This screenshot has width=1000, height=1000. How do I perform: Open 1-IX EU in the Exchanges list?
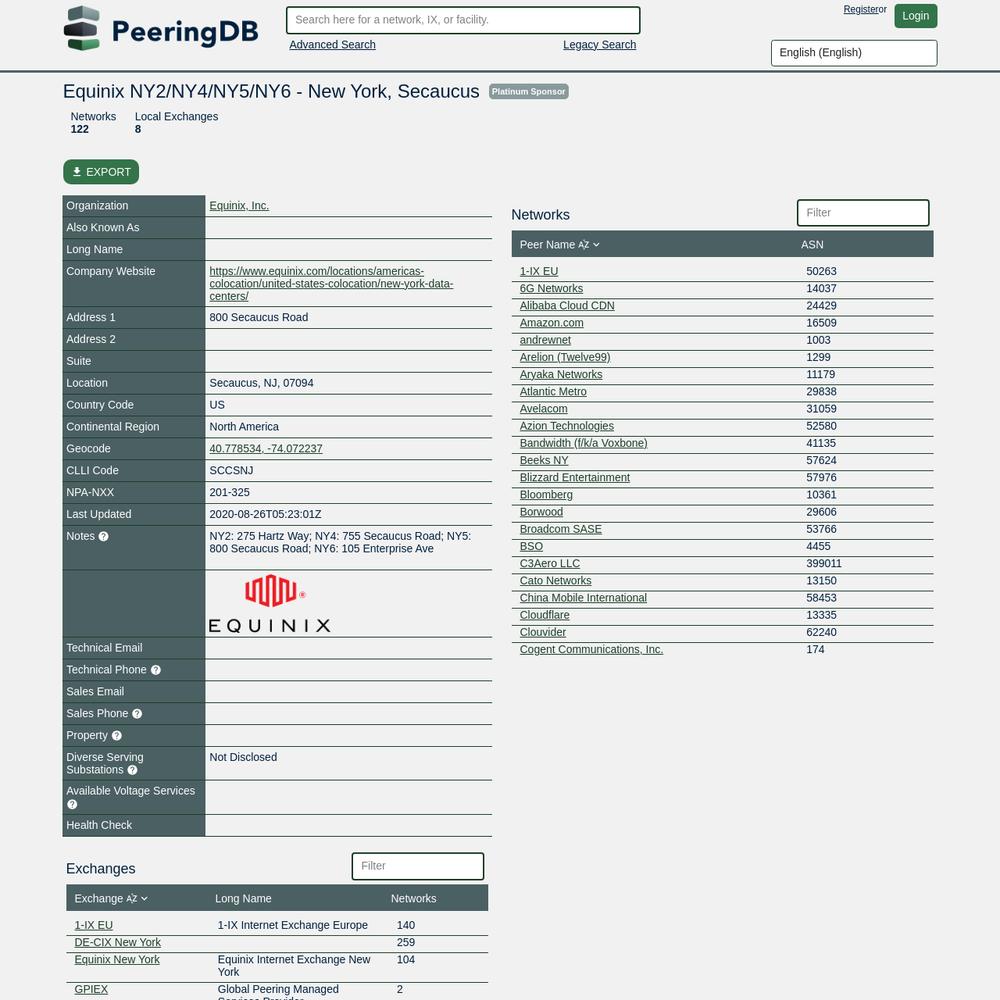(x=94, y=926)
